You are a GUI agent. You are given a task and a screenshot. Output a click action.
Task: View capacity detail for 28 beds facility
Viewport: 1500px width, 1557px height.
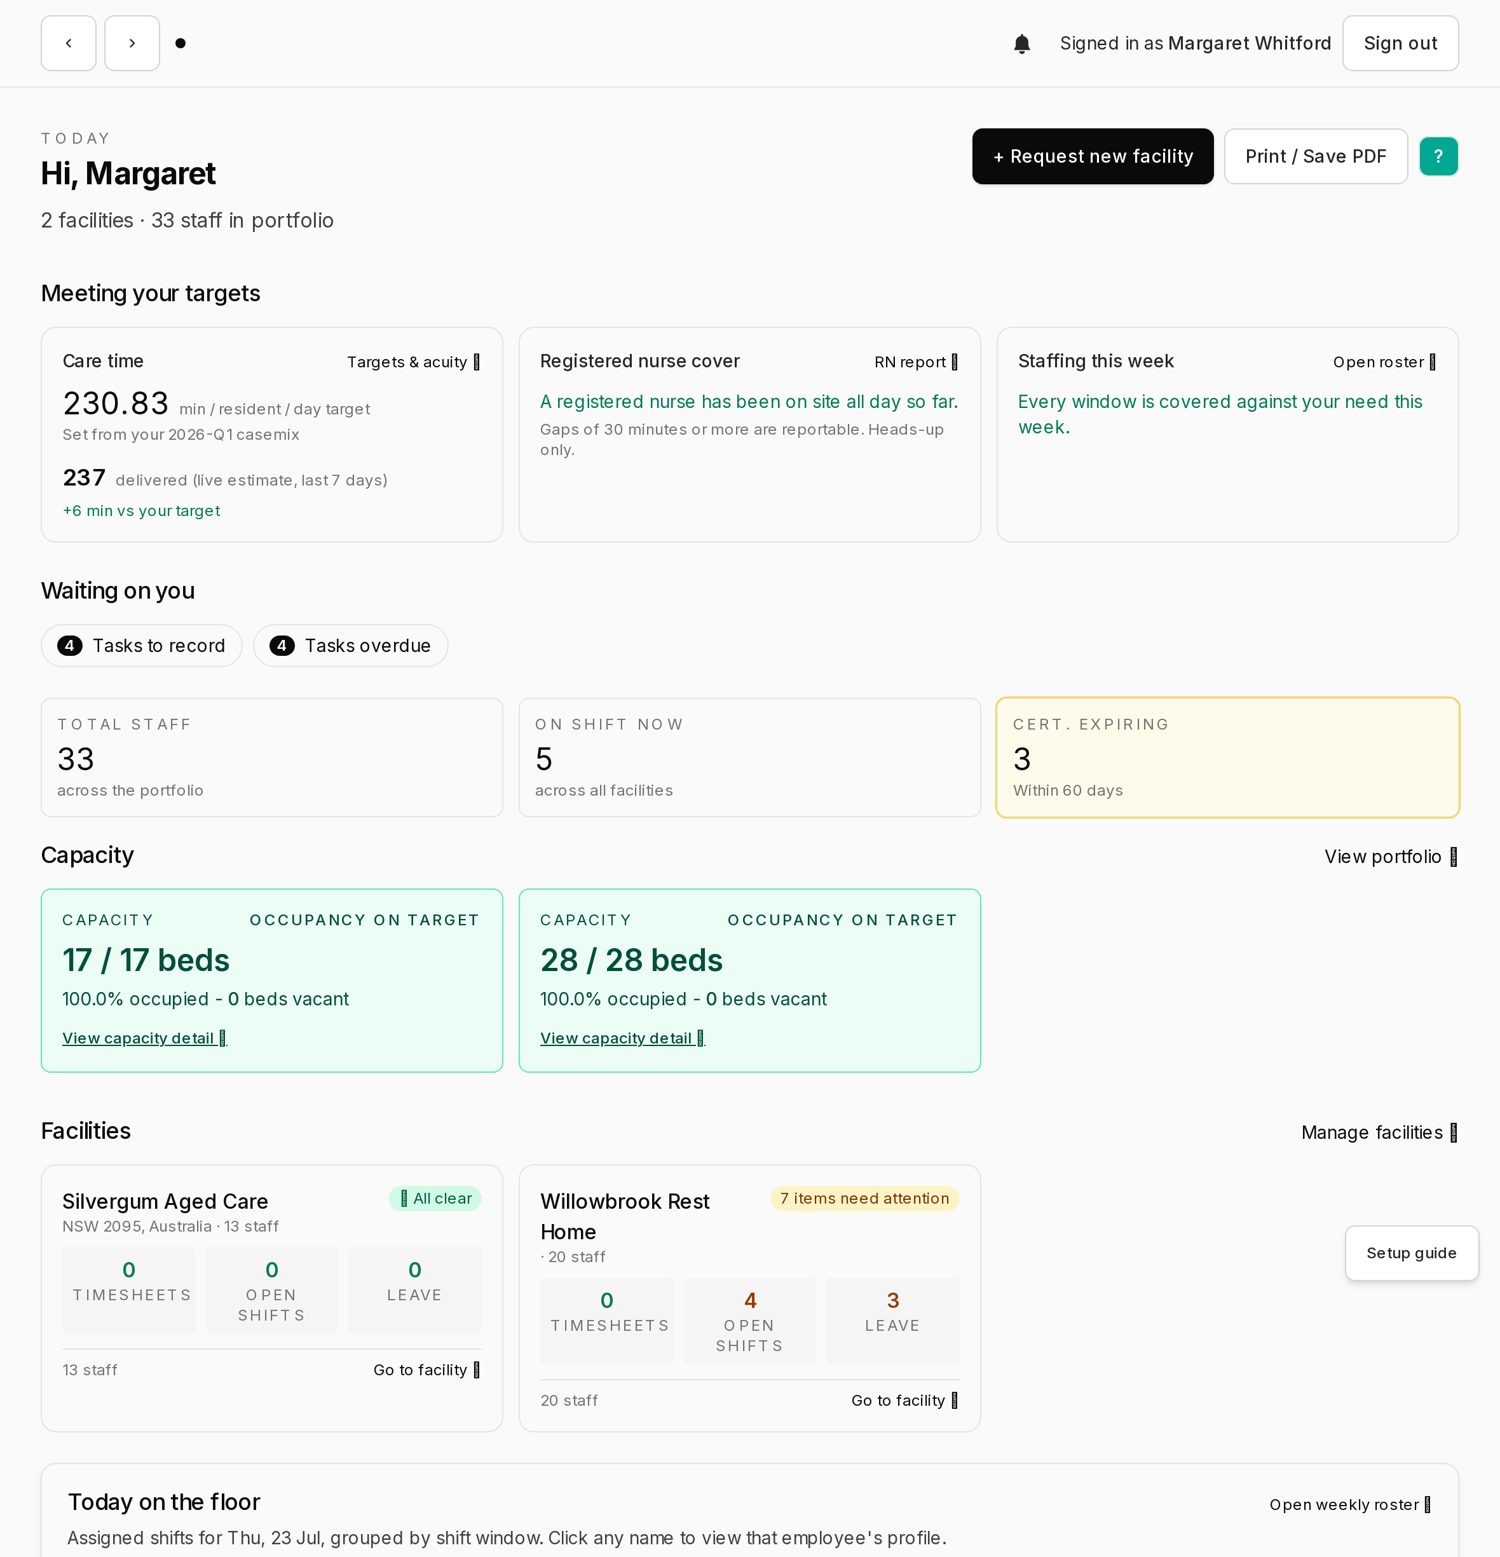pyautogui.click(x=623, y=1038)
